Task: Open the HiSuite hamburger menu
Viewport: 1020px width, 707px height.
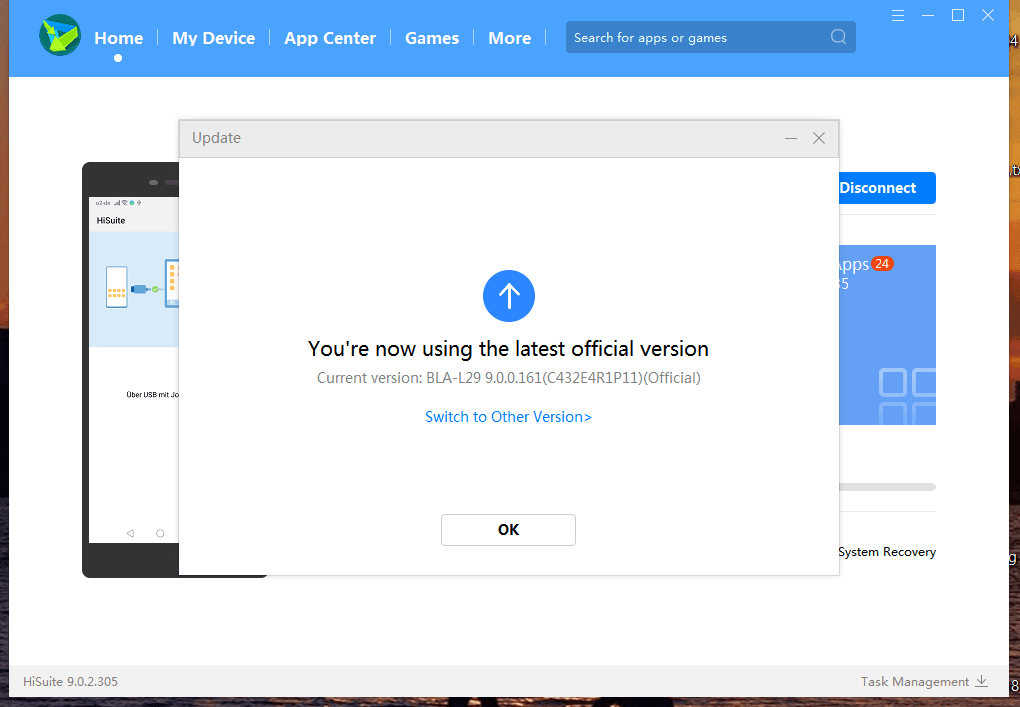Action: coord(898,16)
